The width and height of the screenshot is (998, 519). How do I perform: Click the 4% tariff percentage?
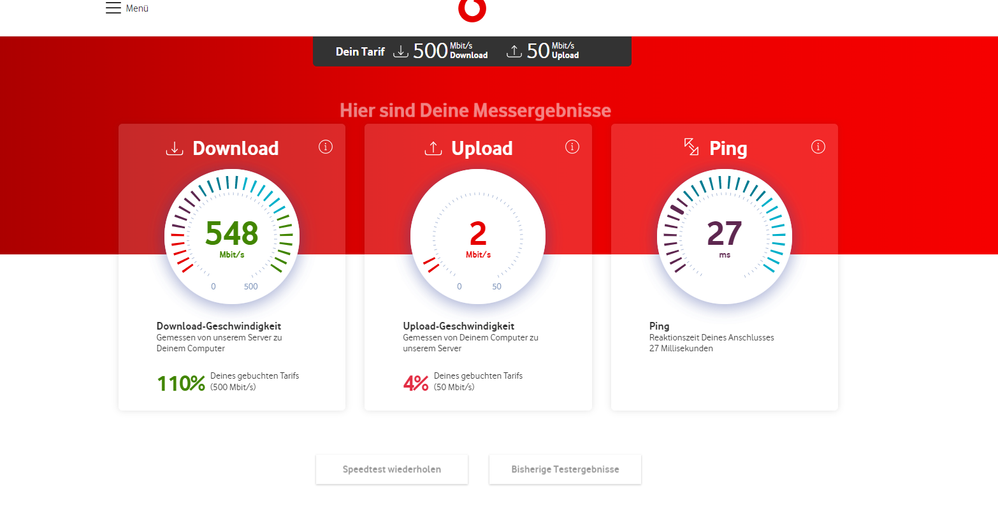[416, 383]
